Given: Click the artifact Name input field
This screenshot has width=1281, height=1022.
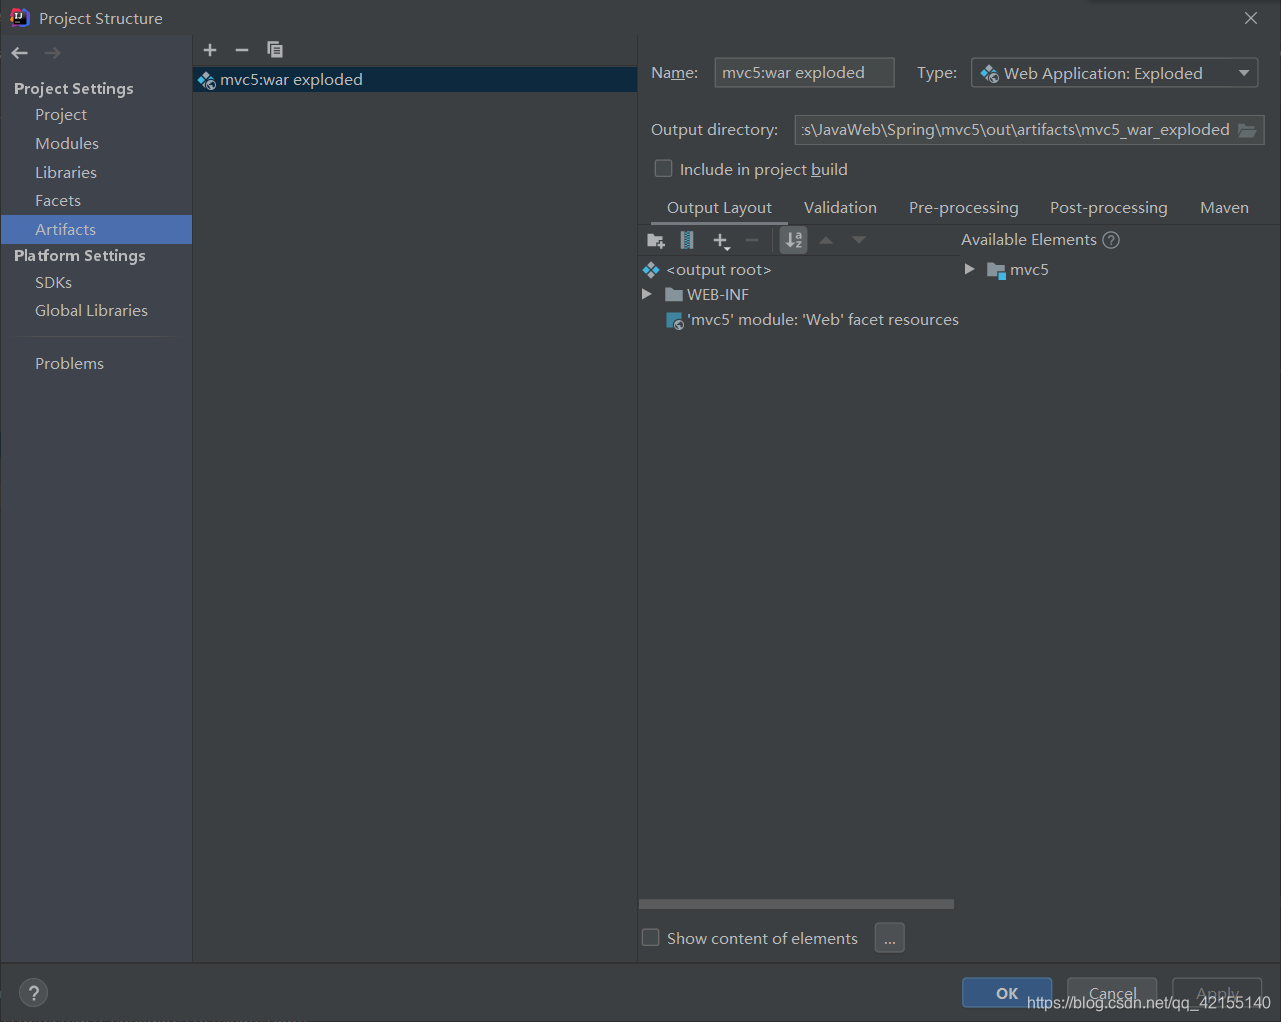Looking at the screenshot, I should tap(804, 73).
